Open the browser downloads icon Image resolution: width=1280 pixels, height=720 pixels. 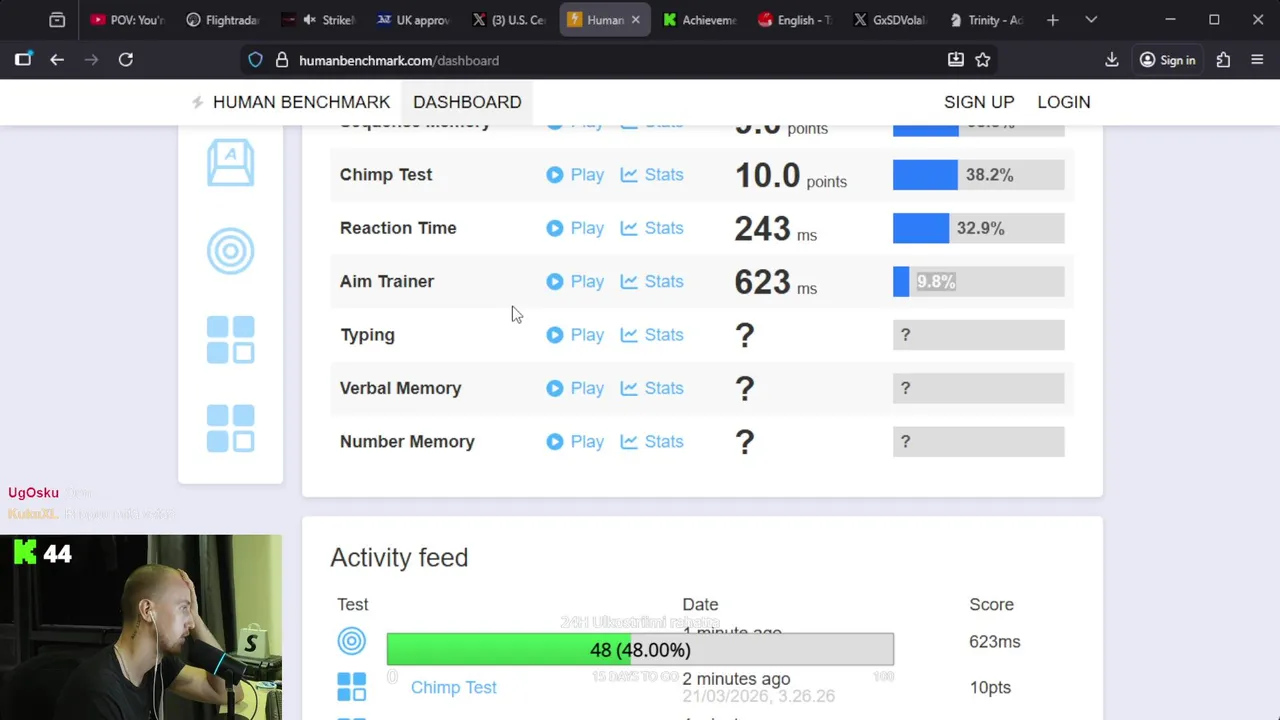(1111, 60)
